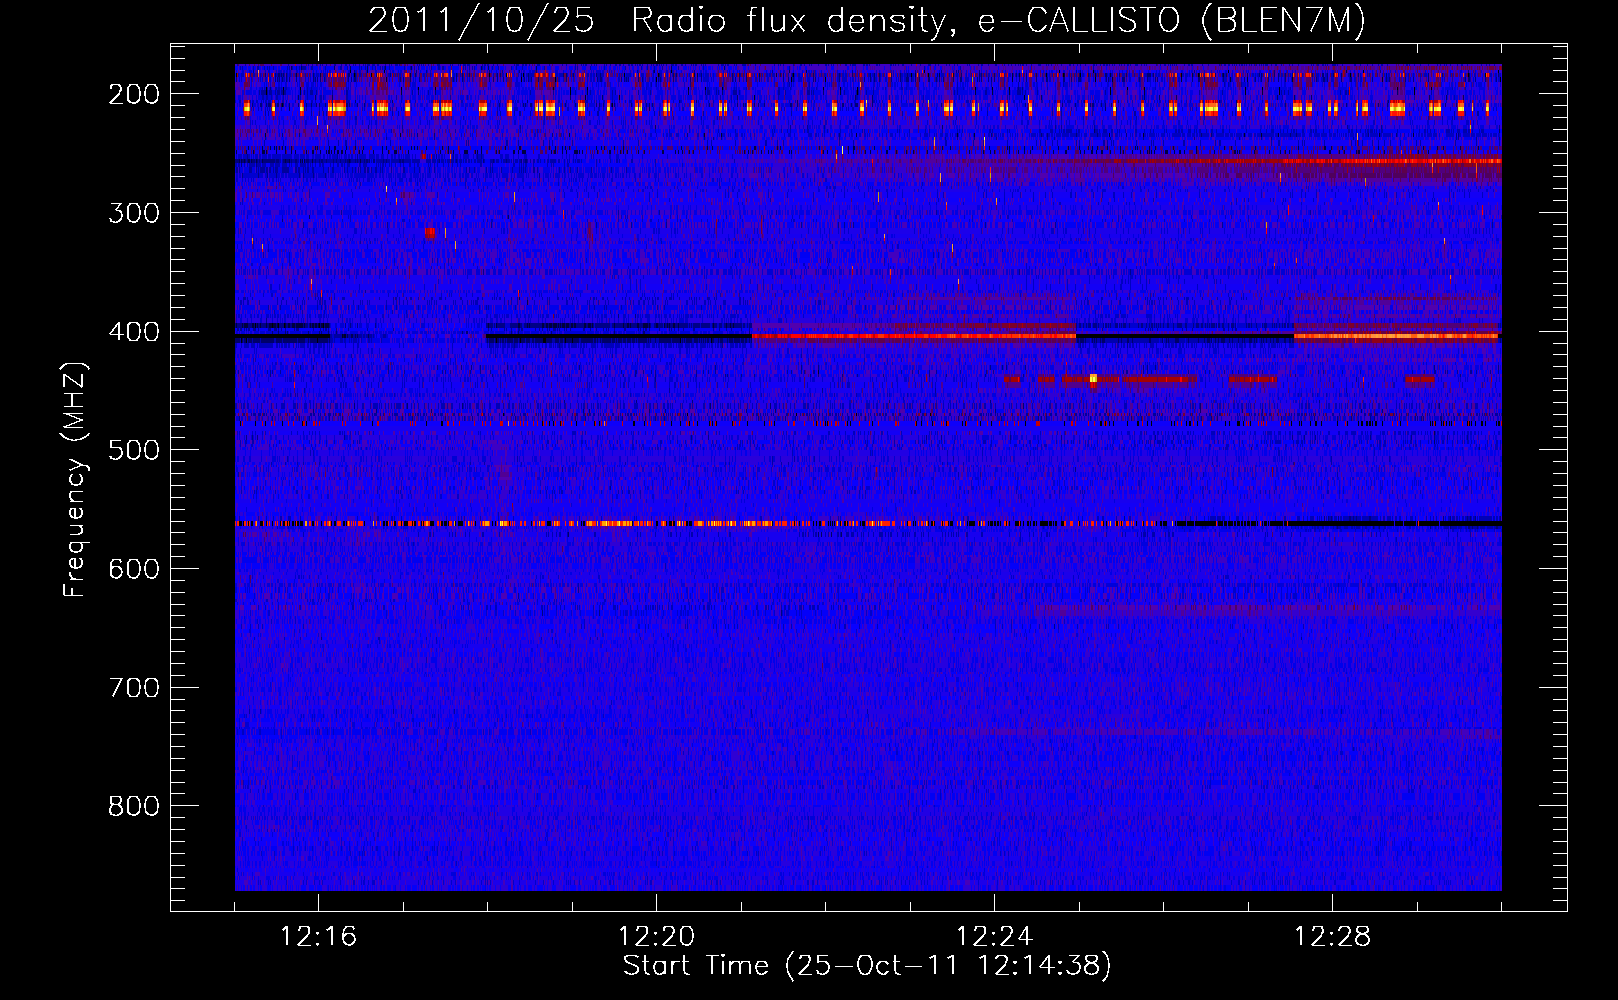Click the 12:28 time tick label
Screen dimensions: 1618x1000
tap(1332, 937)
